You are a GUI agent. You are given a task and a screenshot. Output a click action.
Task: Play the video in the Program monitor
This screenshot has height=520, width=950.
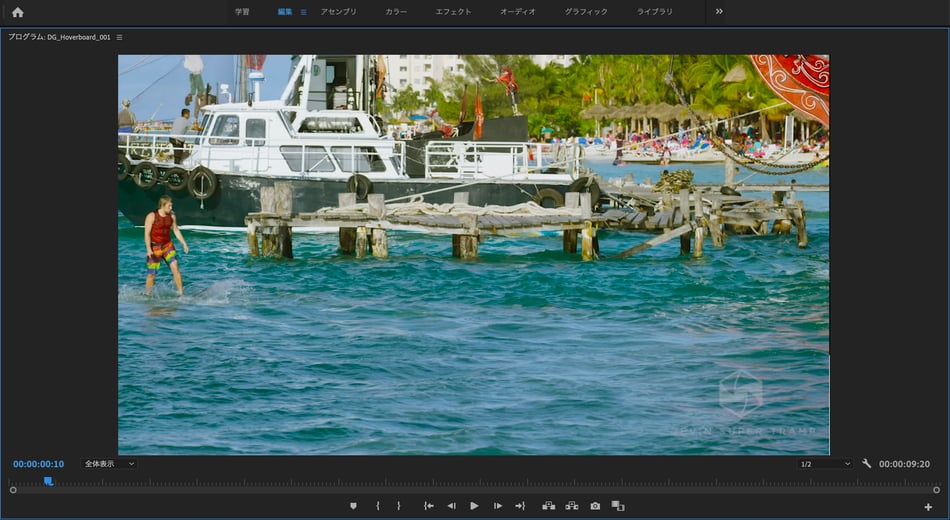click(474, 506)
